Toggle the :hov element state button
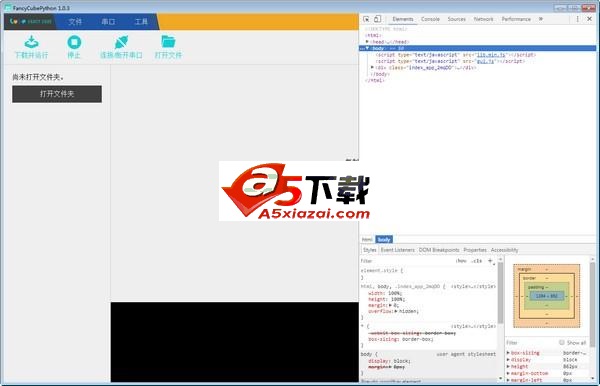The image size is (600, 386). tap(461, 261)
